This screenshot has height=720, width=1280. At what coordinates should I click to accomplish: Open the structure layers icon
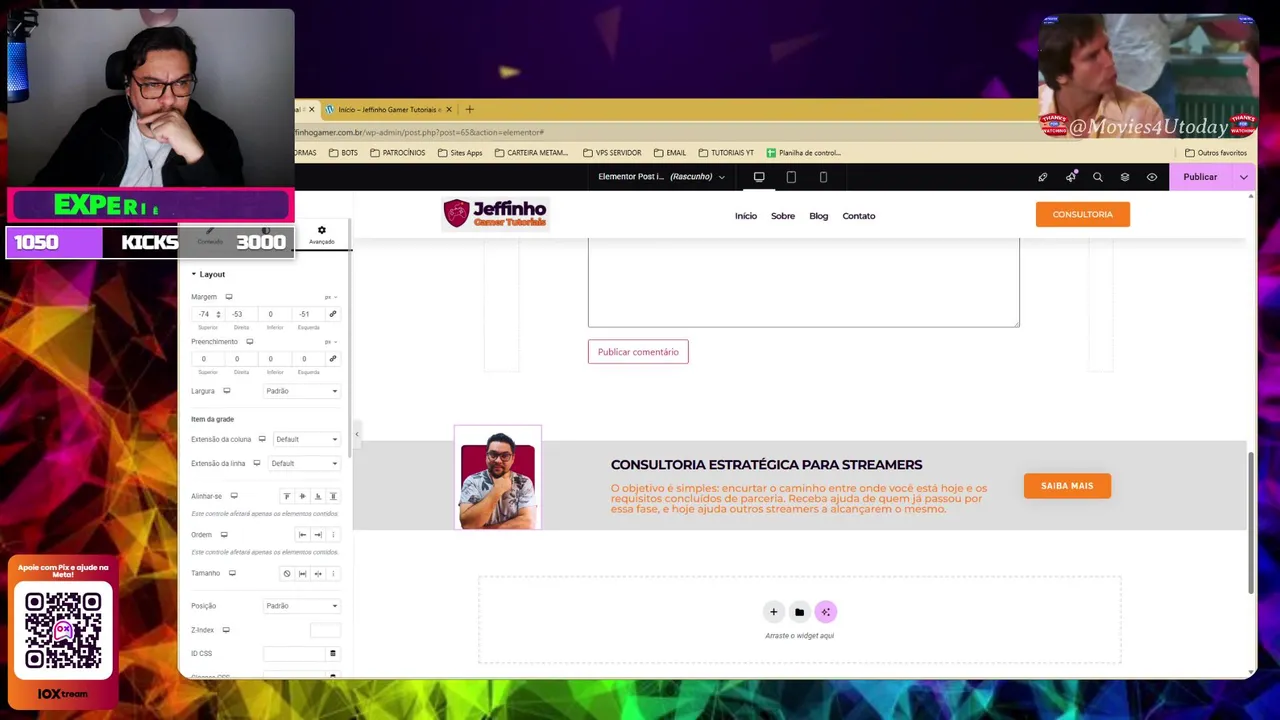pos(1124,177)
